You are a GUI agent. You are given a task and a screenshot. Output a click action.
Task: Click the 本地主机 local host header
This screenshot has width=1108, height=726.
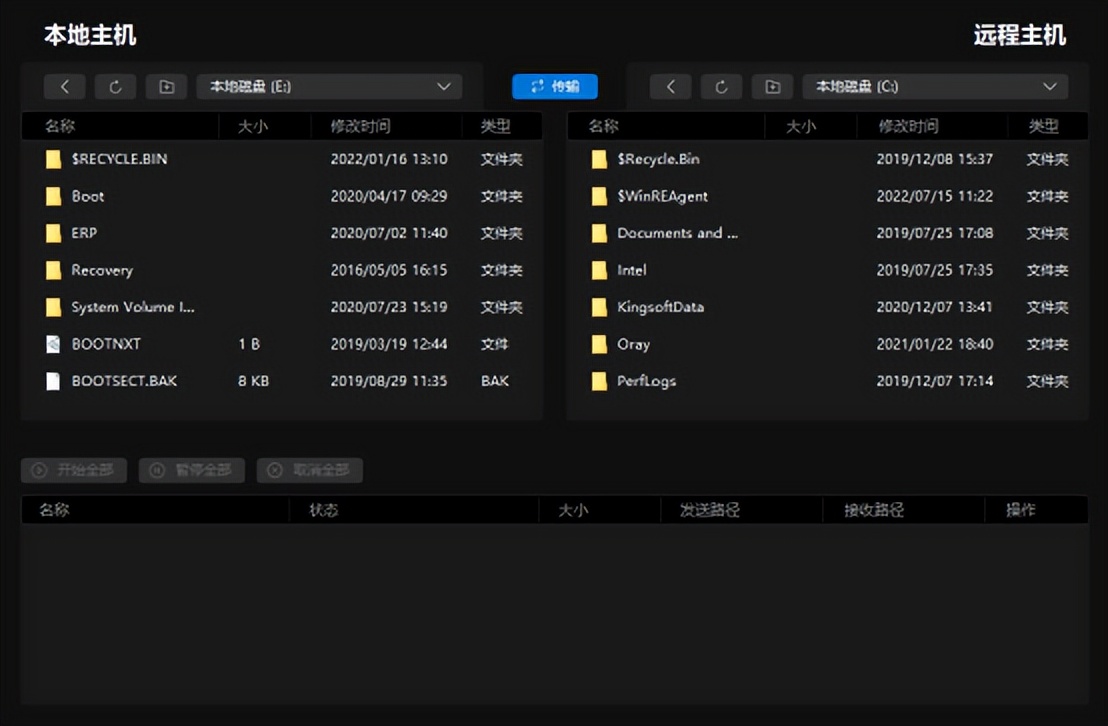[x=88, y=35]
